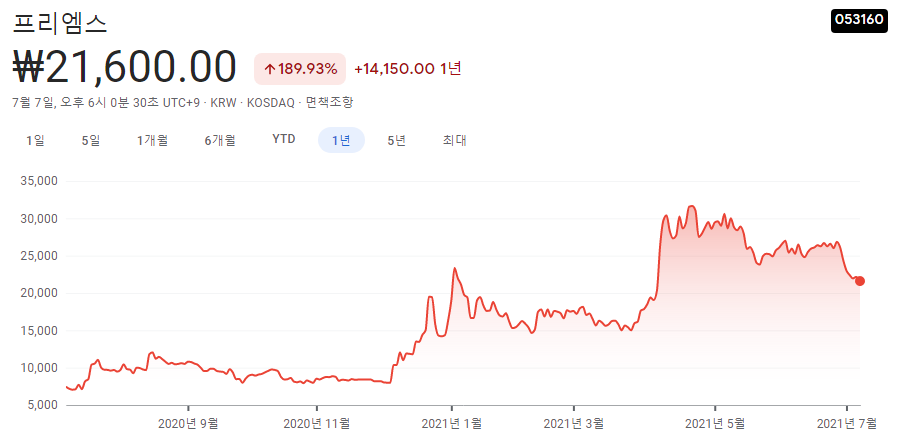Click the 10,000 y-axis label

(39, 368)
